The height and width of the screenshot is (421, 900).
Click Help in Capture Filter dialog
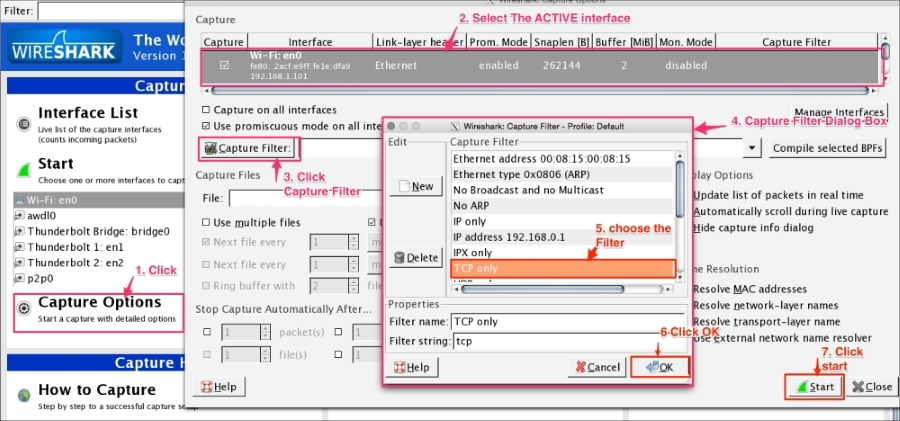(x=412, y=367)
